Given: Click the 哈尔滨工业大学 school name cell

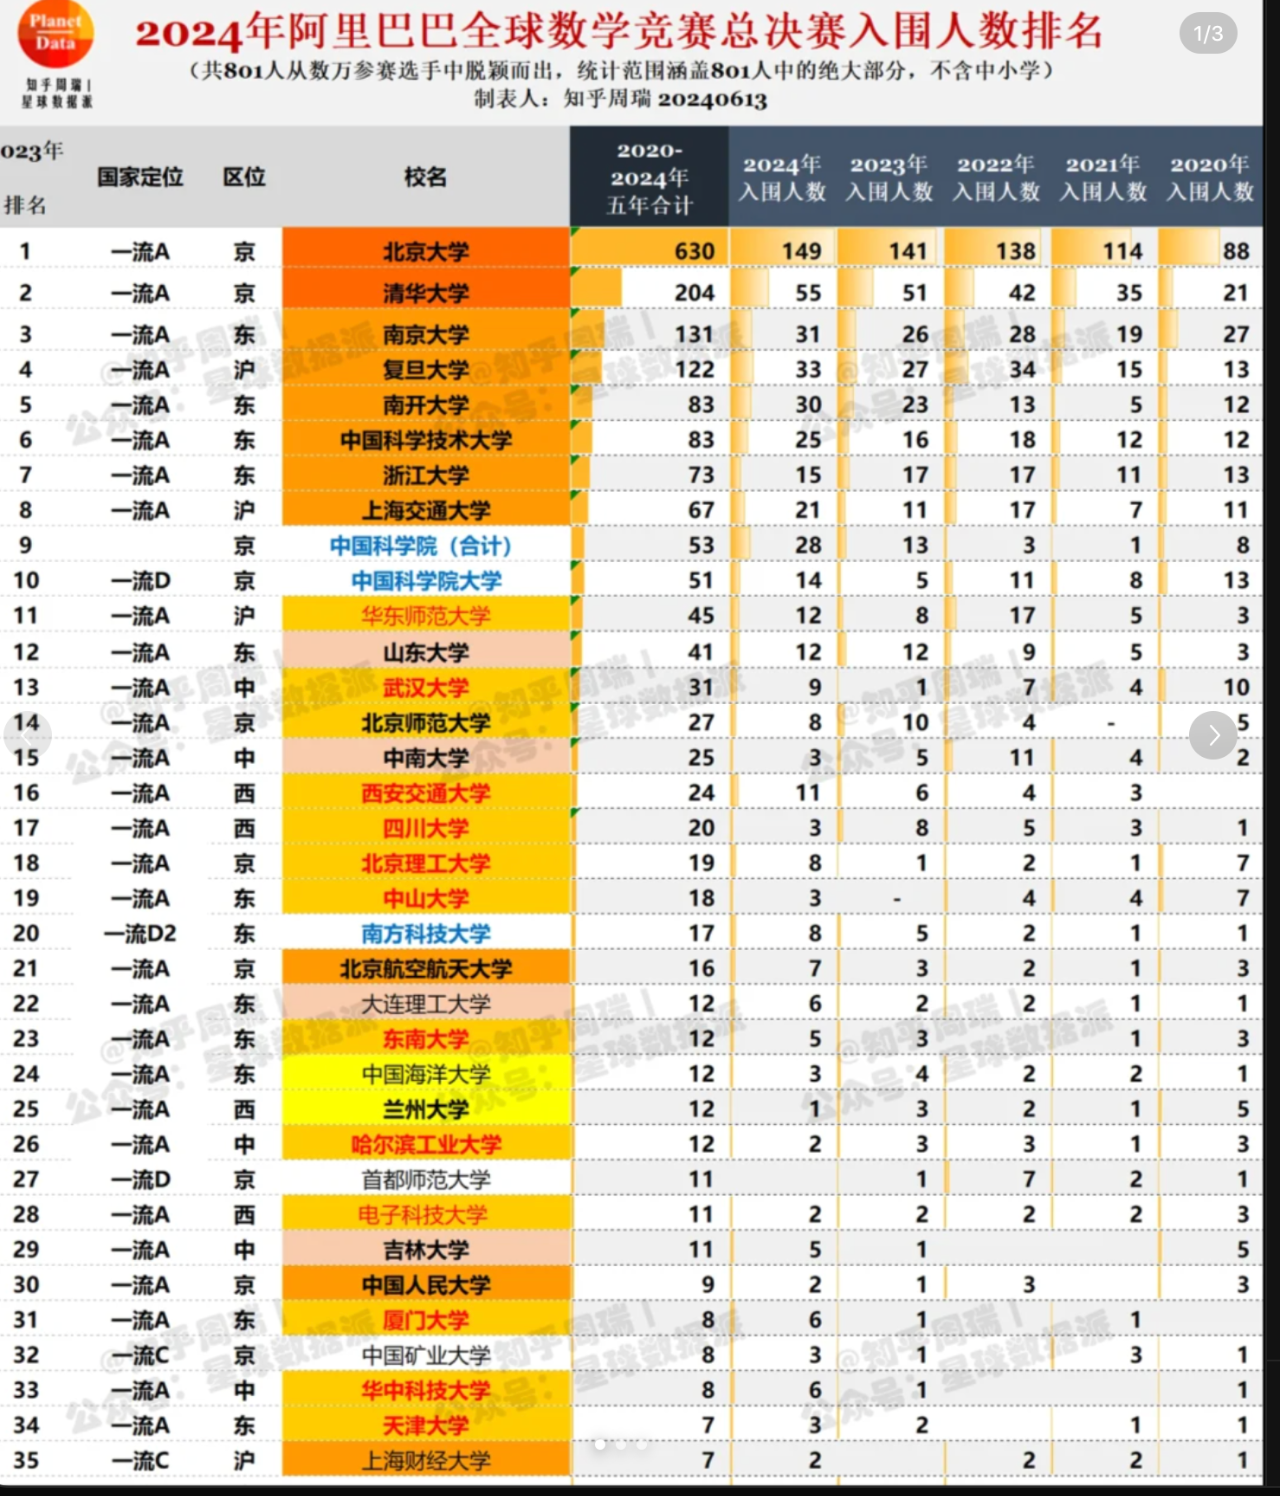Looking at the screenshot, I should (426, 1144).
